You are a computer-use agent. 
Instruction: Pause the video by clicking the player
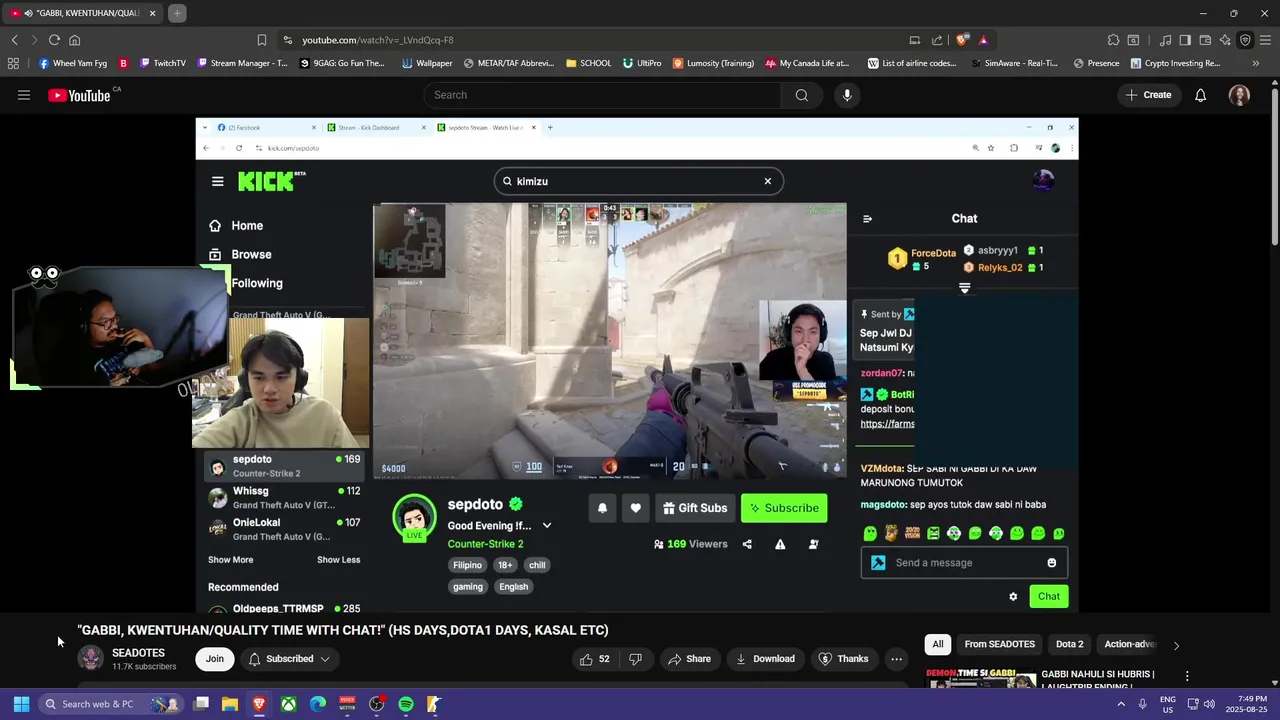(637, 365)
